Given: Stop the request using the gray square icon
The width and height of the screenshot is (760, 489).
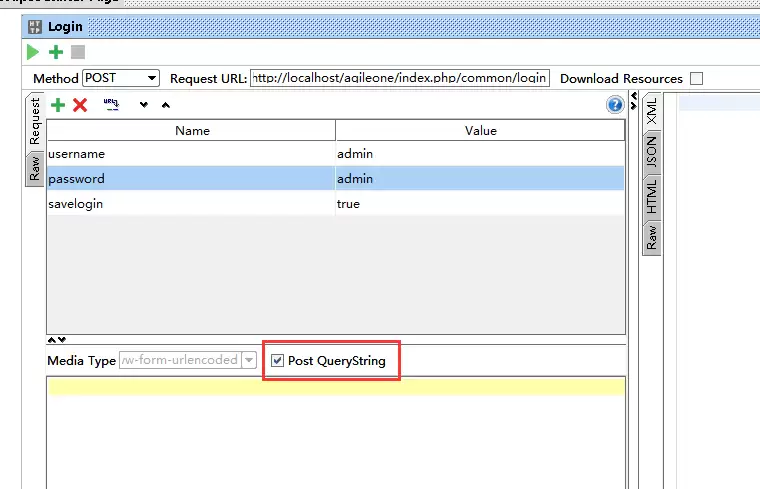Looking at the screenshot, I should (78, 52).
